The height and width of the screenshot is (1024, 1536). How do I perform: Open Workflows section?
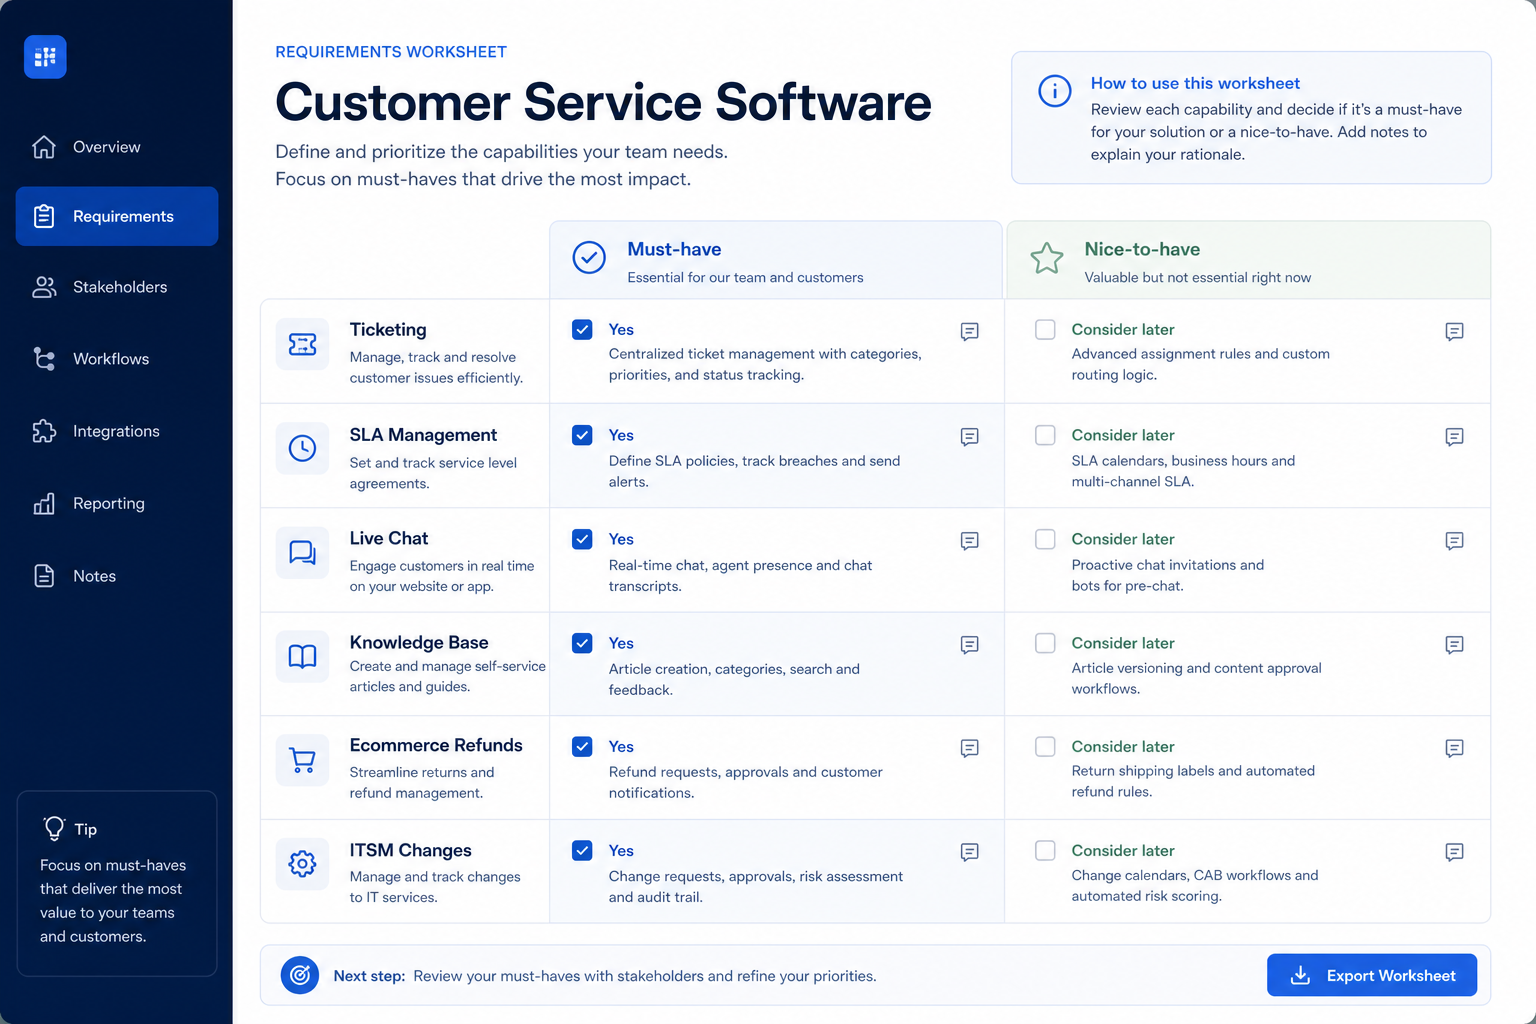coord(117,359)
